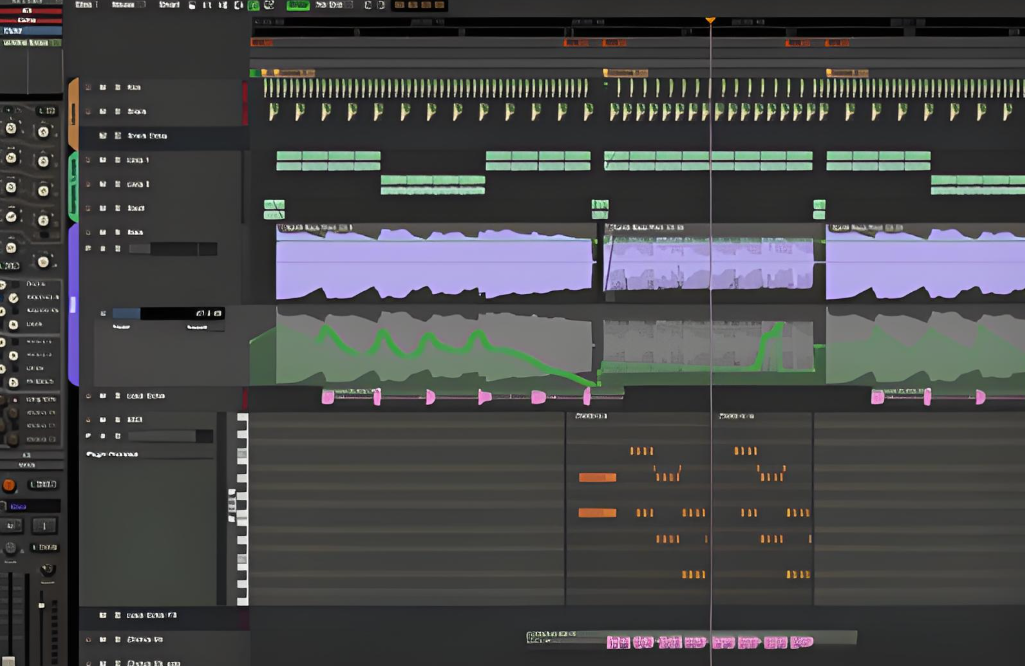Click the slider bar under the piano roll track header

pyautogui.click(x=170, y=436)
